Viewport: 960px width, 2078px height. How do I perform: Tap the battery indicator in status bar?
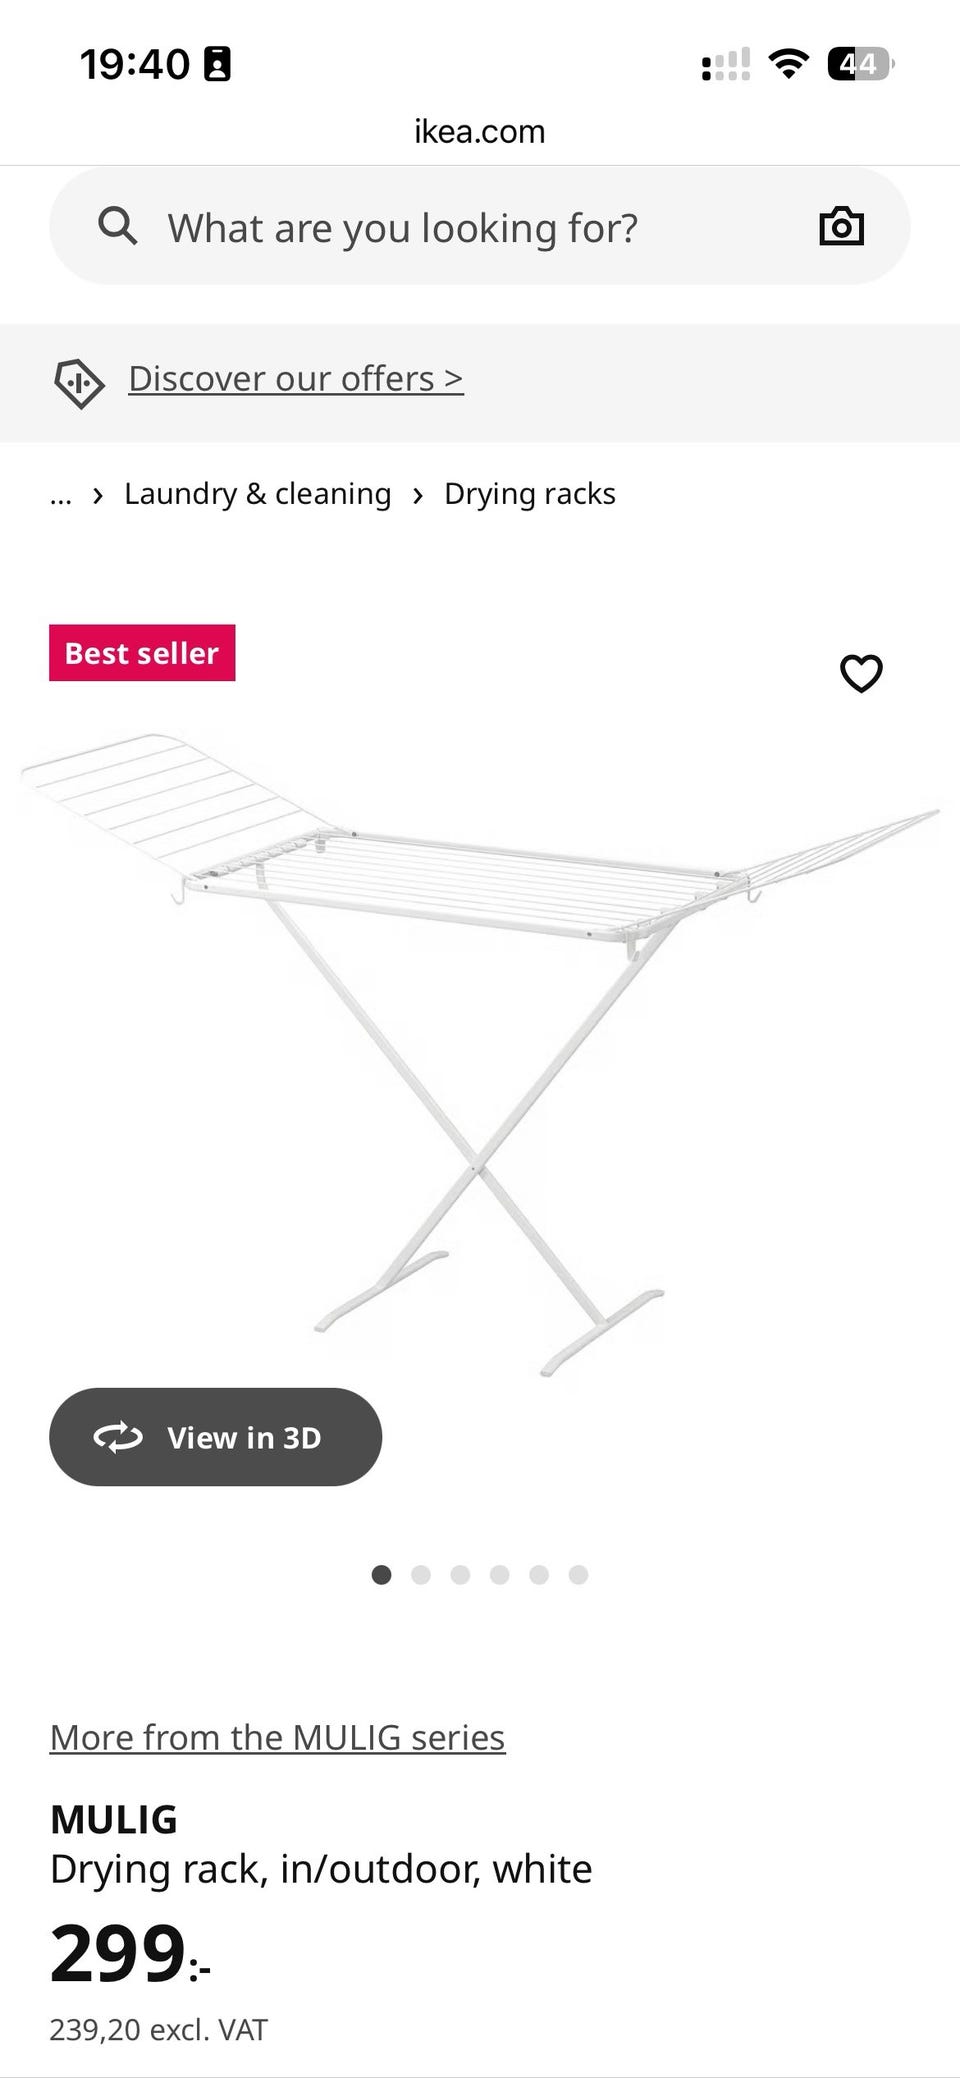pyautogui.click(x=860, y=64)
